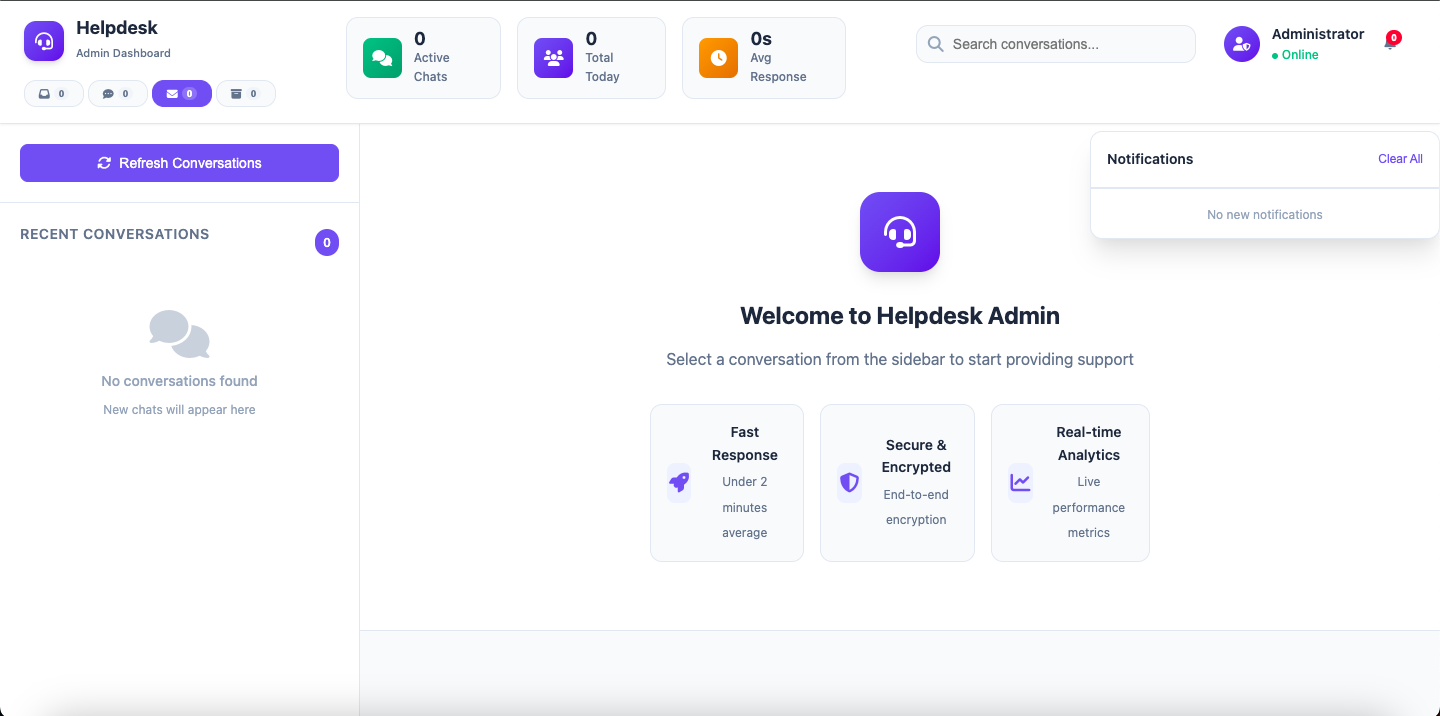Select the inbox tray filter pill
This screenshot has width=1440, height=716.
click(x=53, y=94)
